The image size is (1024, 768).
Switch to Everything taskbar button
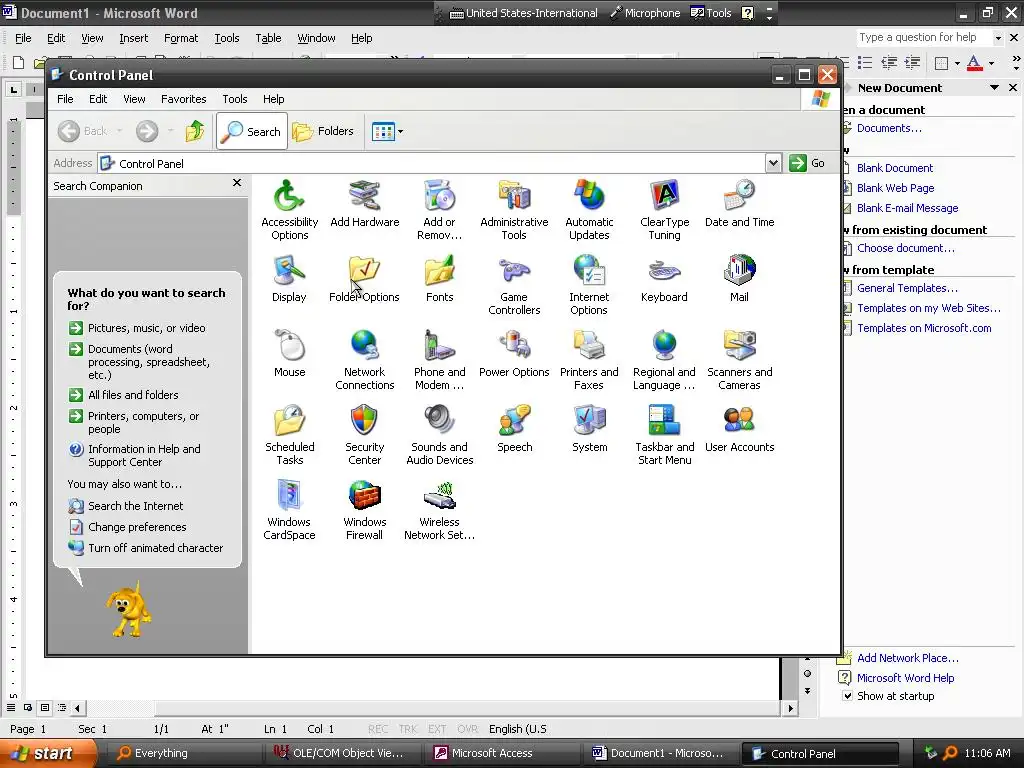coord(184,753)
